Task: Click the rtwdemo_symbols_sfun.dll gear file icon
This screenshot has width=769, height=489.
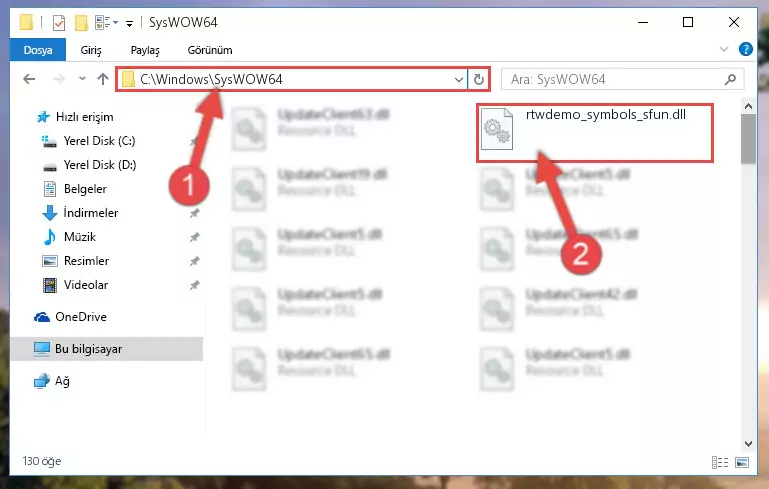Action: tap(497, 129)
